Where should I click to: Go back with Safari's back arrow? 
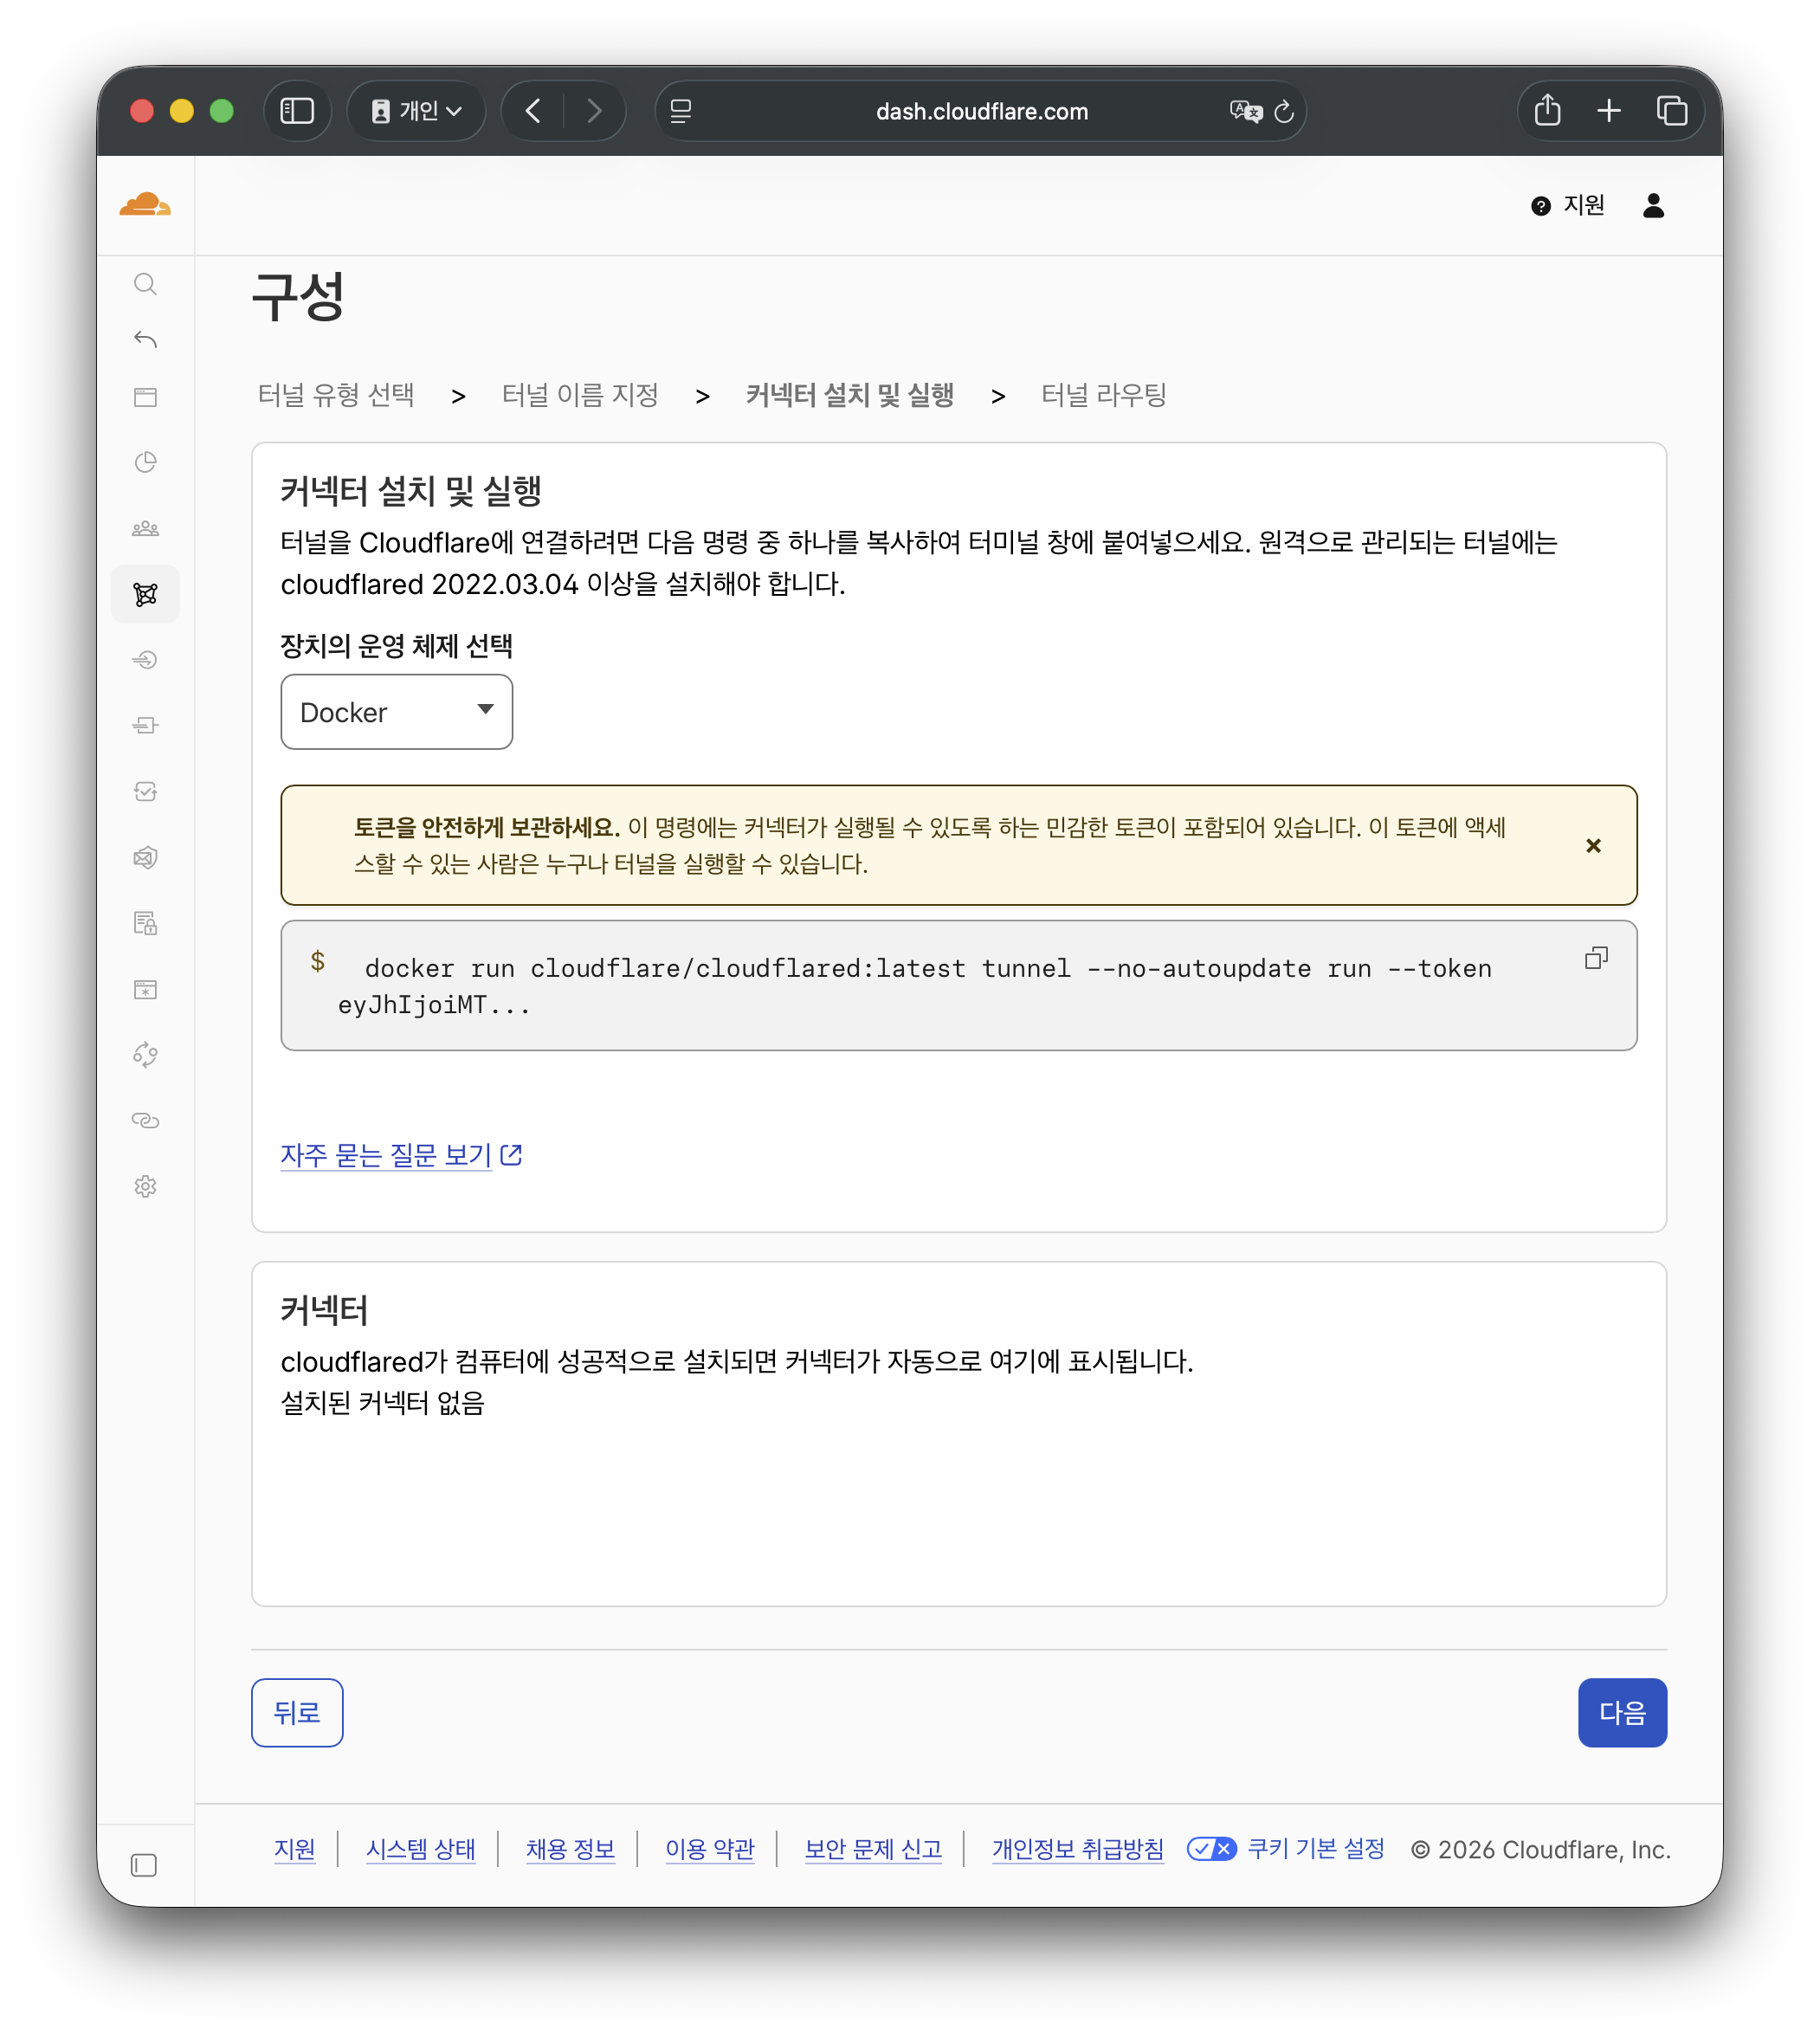coord(534,111)
